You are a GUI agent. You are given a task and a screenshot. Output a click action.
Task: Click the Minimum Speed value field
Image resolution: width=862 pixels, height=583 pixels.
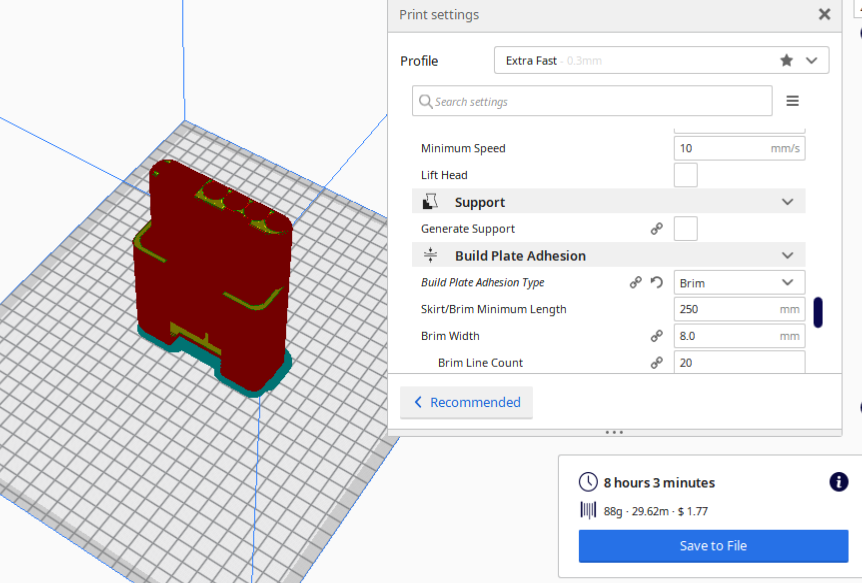click(739, 148)
